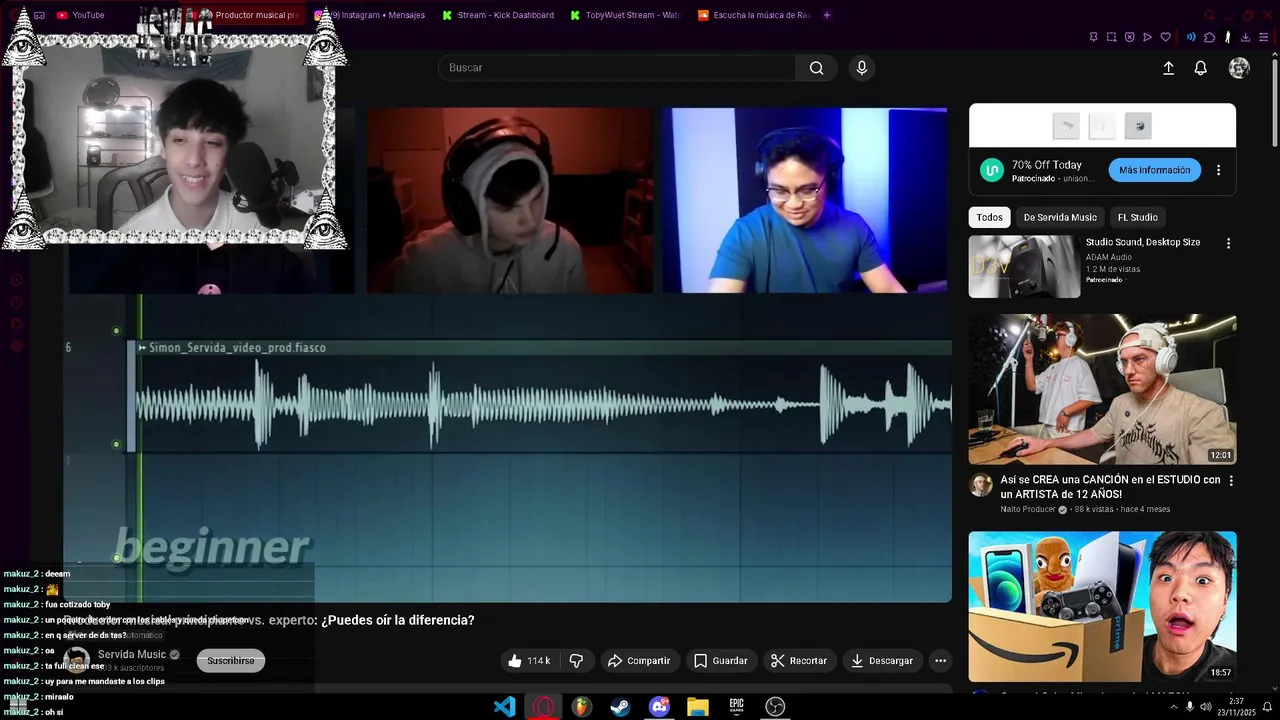Open options for 12-year-old artist video
The image size is (1280, 720).
pyautogui.click(x=1231, y=481)
